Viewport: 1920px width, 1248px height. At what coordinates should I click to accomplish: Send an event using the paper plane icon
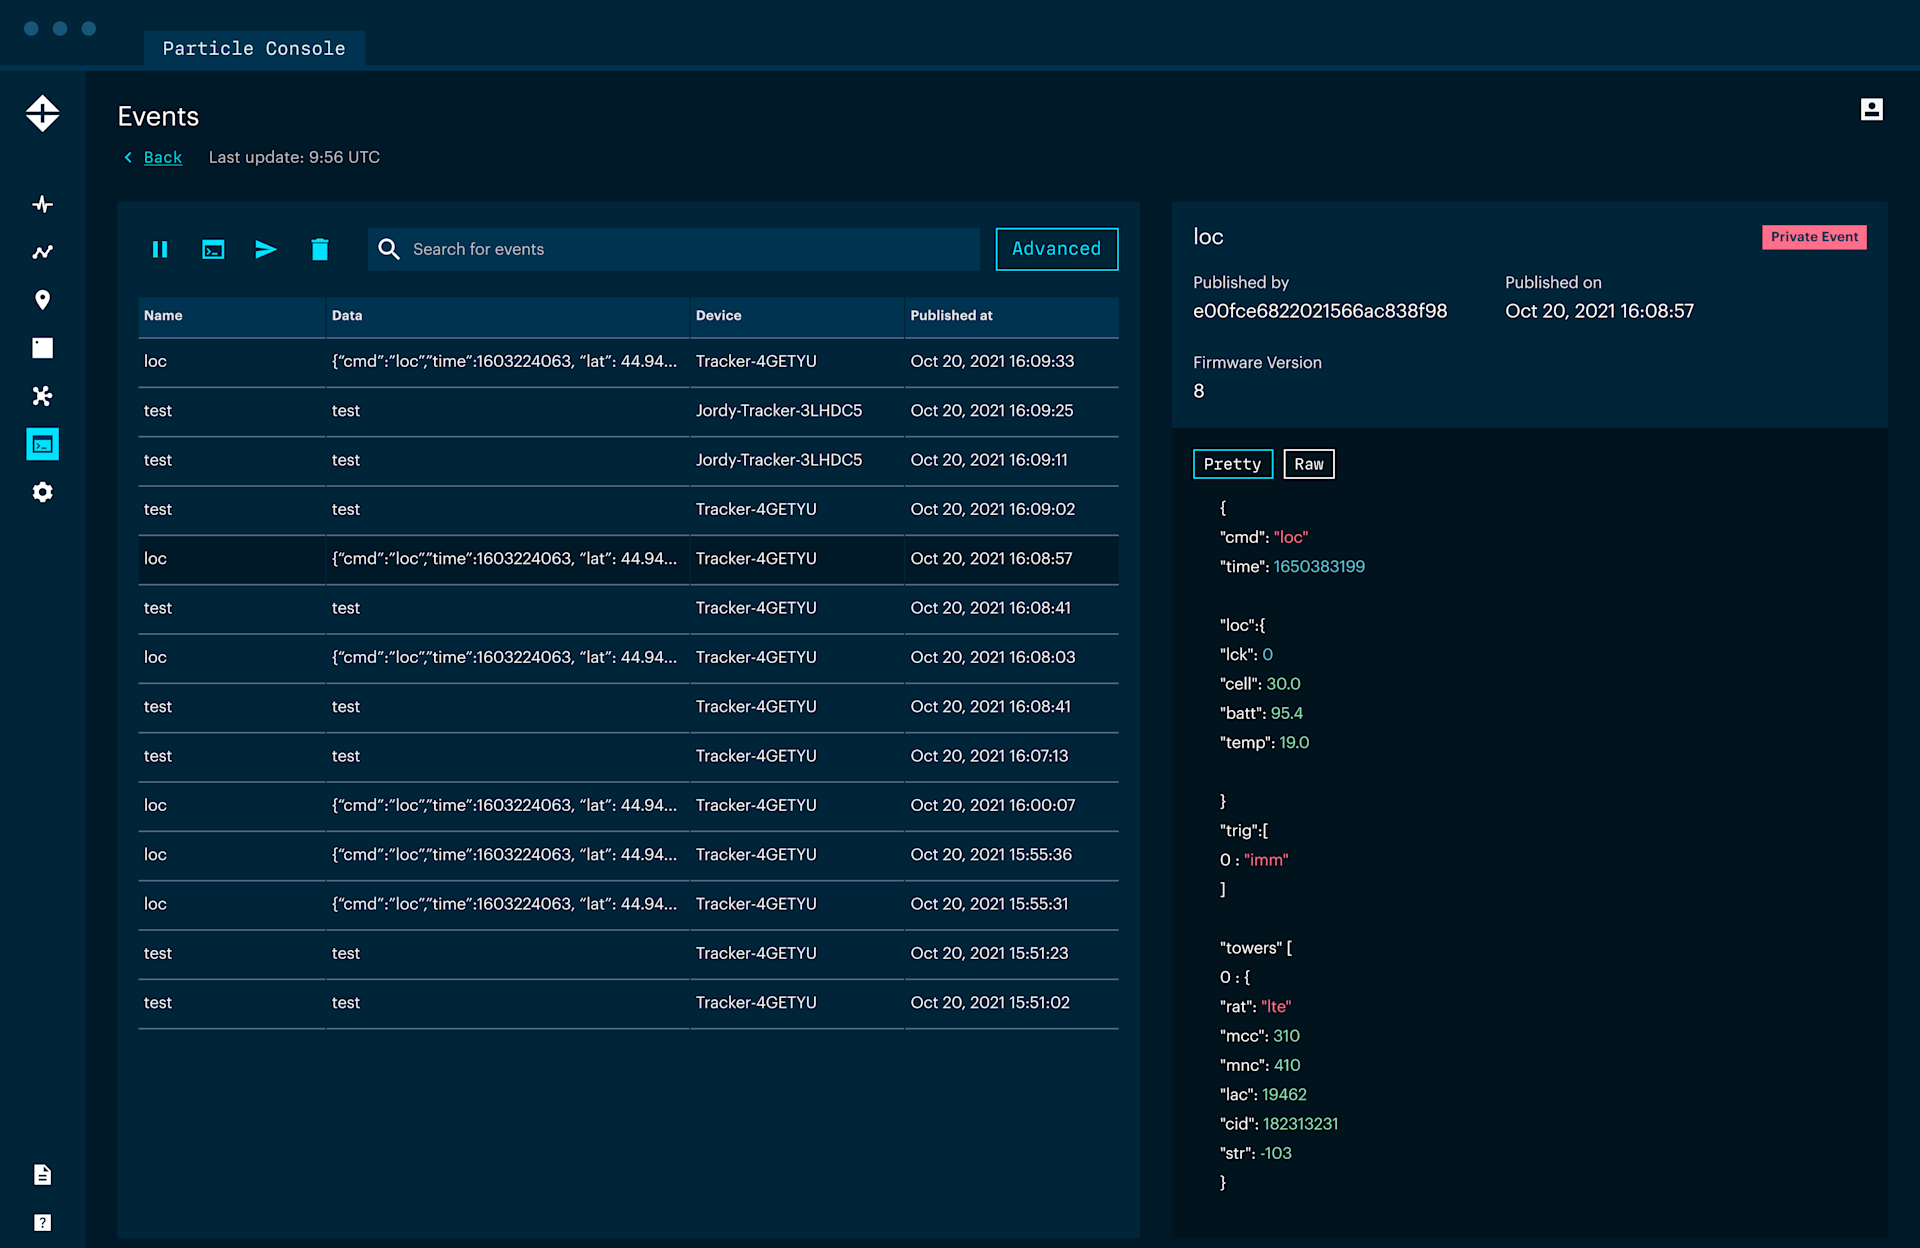pos(265,249)
